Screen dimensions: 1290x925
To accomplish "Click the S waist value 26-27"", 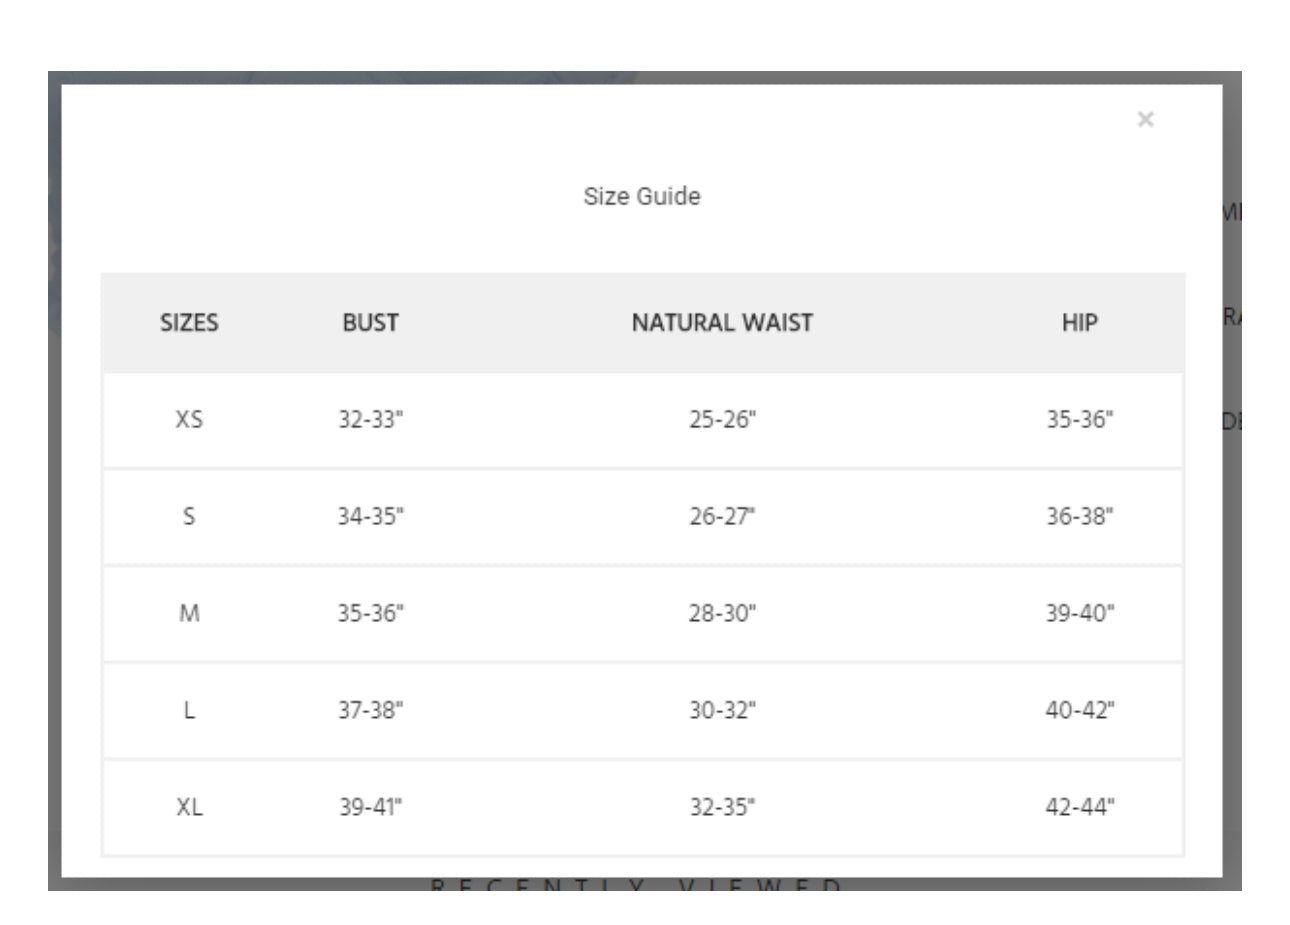I will (x=722, y=517).
